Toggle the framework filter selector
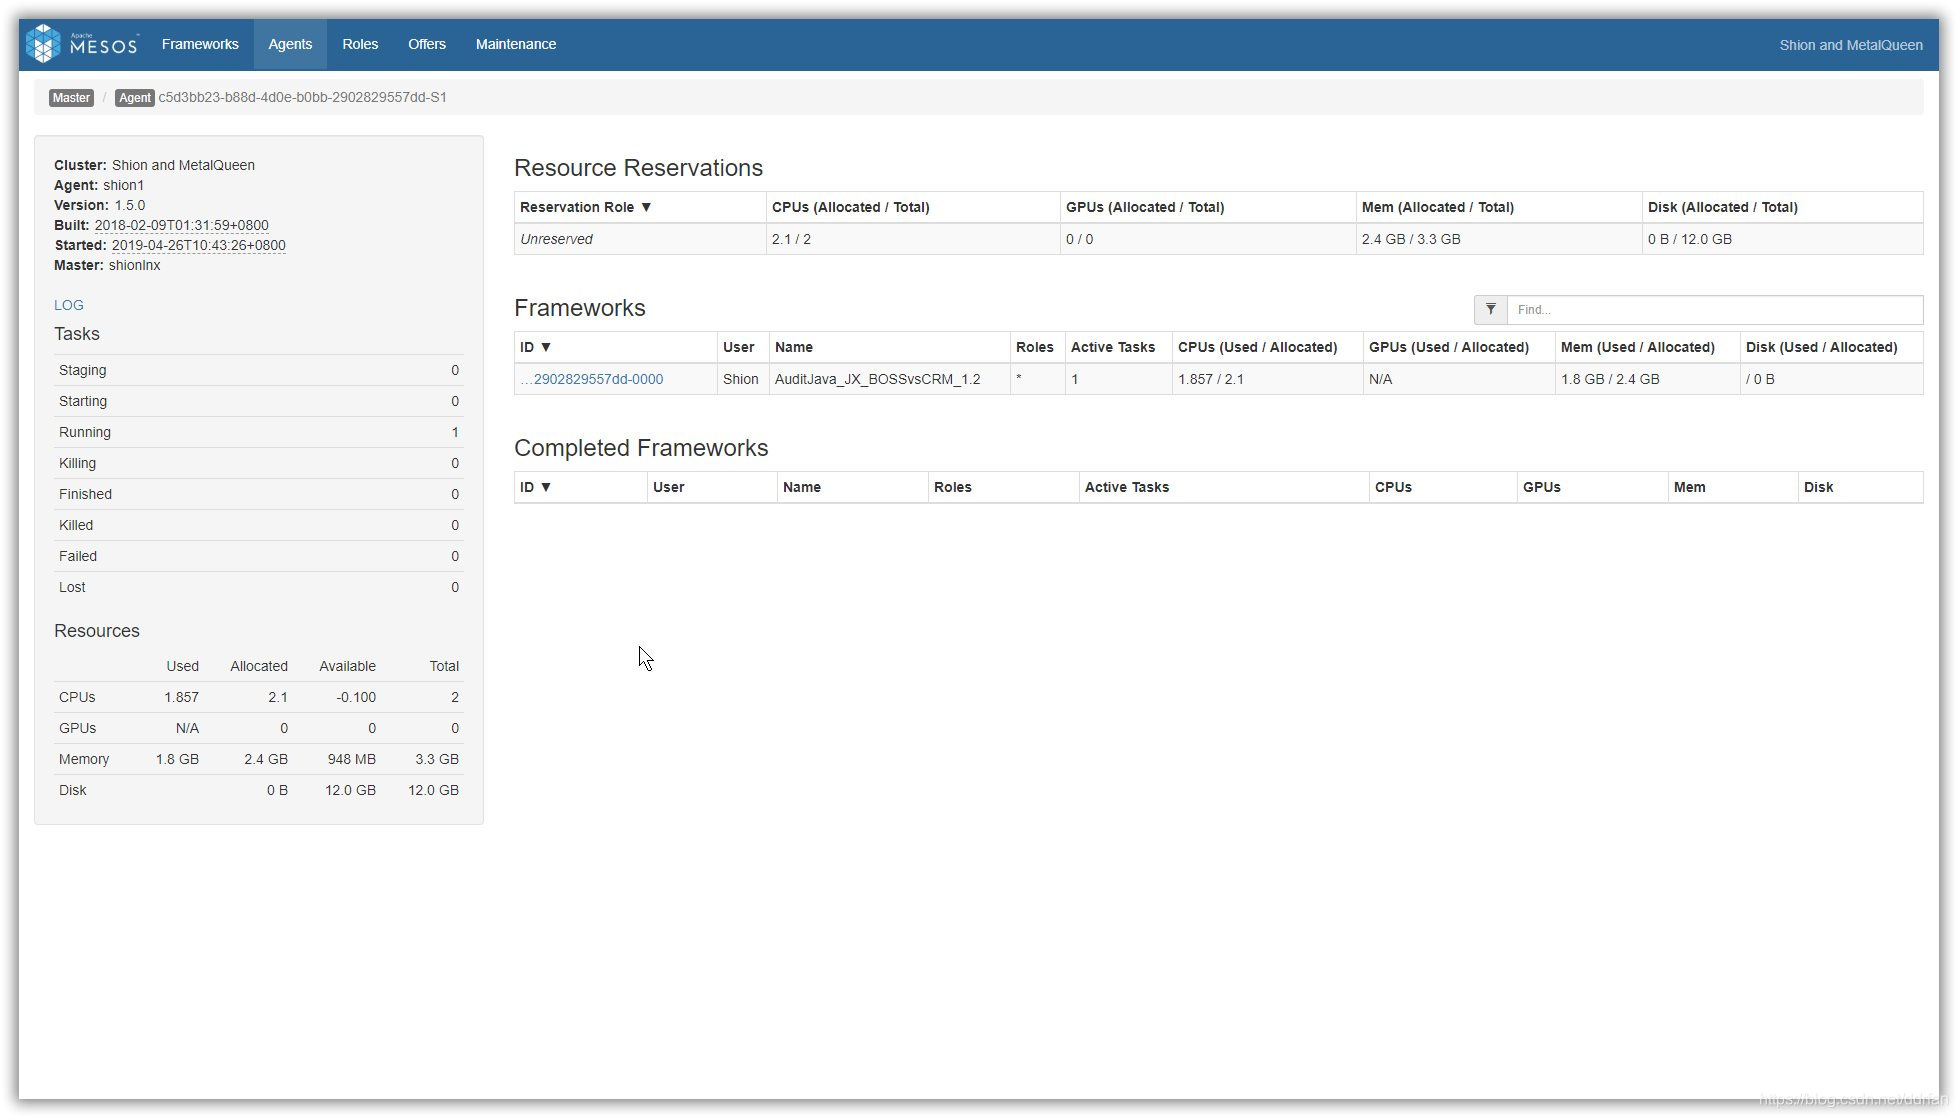 (x=1491, y=309)
